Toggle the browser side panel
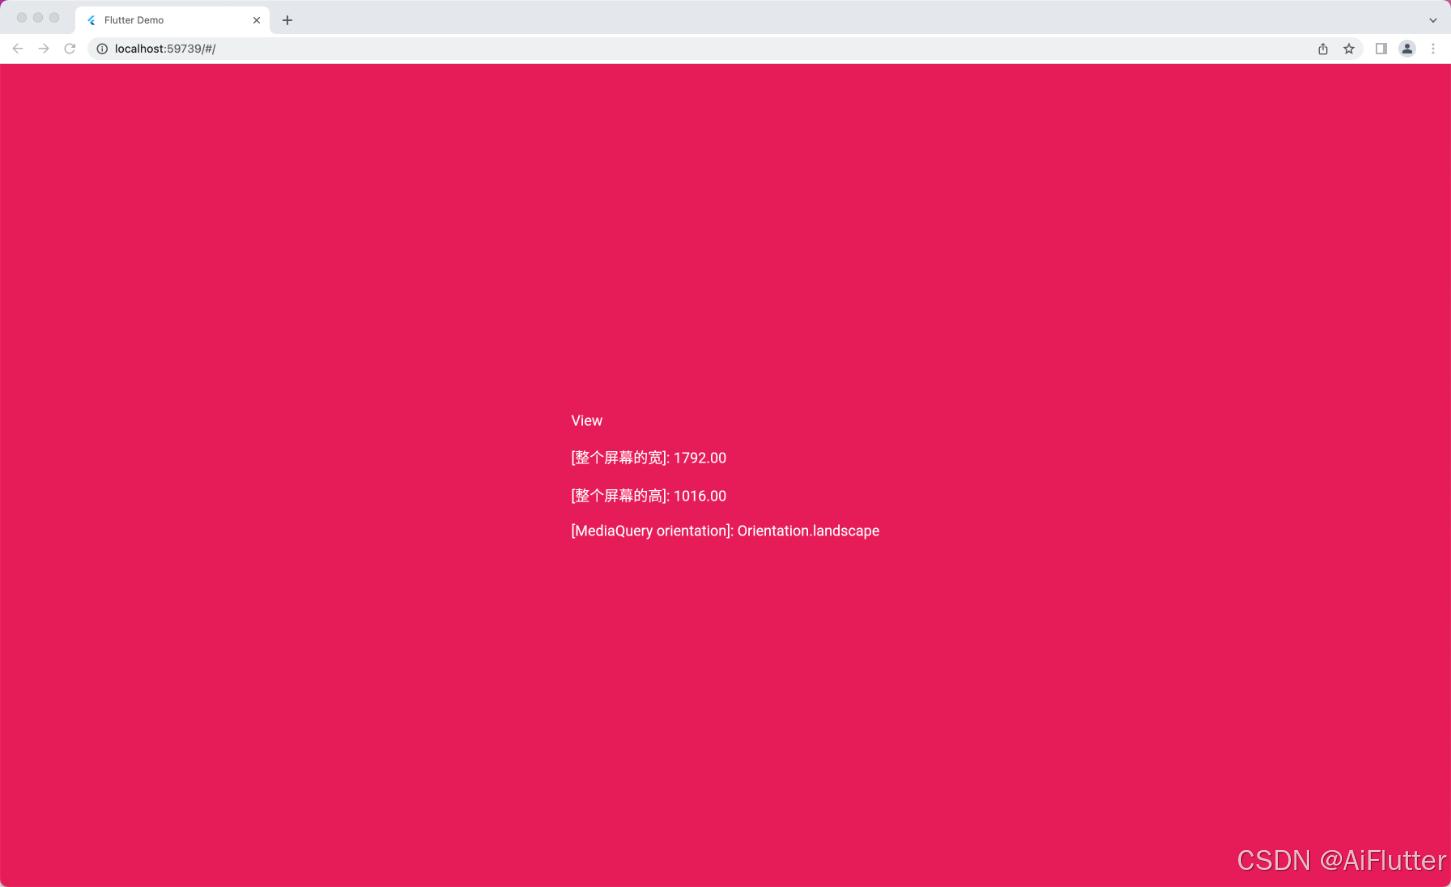 pos(1381,48)
